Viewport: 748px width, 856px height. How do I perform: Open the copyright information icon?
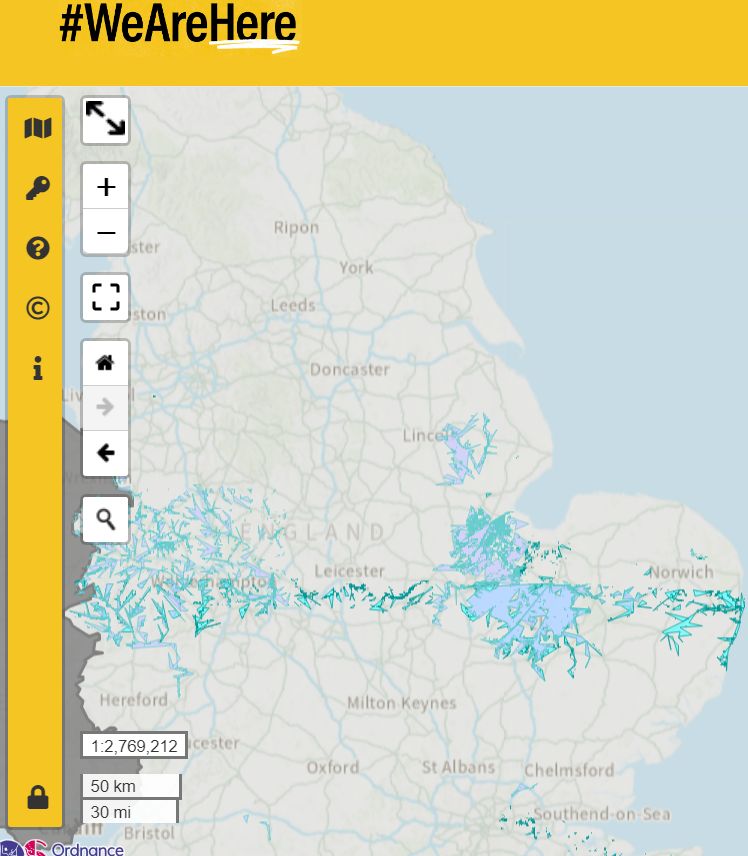click(38, 308)
